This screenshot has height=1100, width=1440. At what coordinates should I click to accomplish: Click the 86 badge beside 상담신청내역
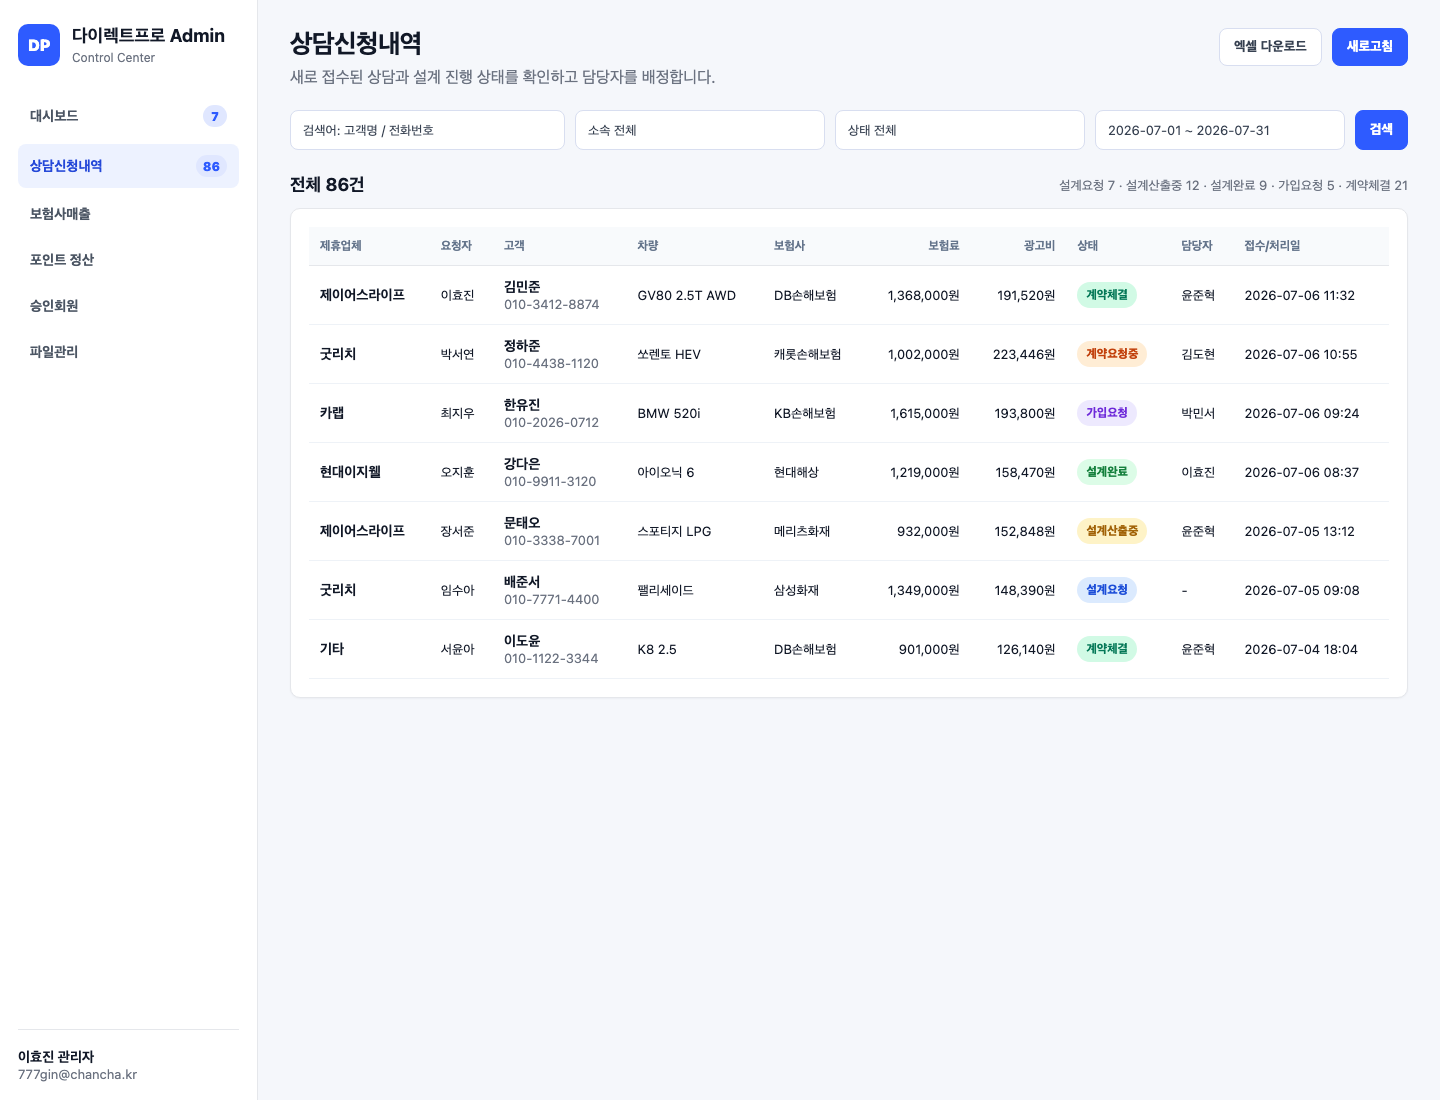(211, 167)
